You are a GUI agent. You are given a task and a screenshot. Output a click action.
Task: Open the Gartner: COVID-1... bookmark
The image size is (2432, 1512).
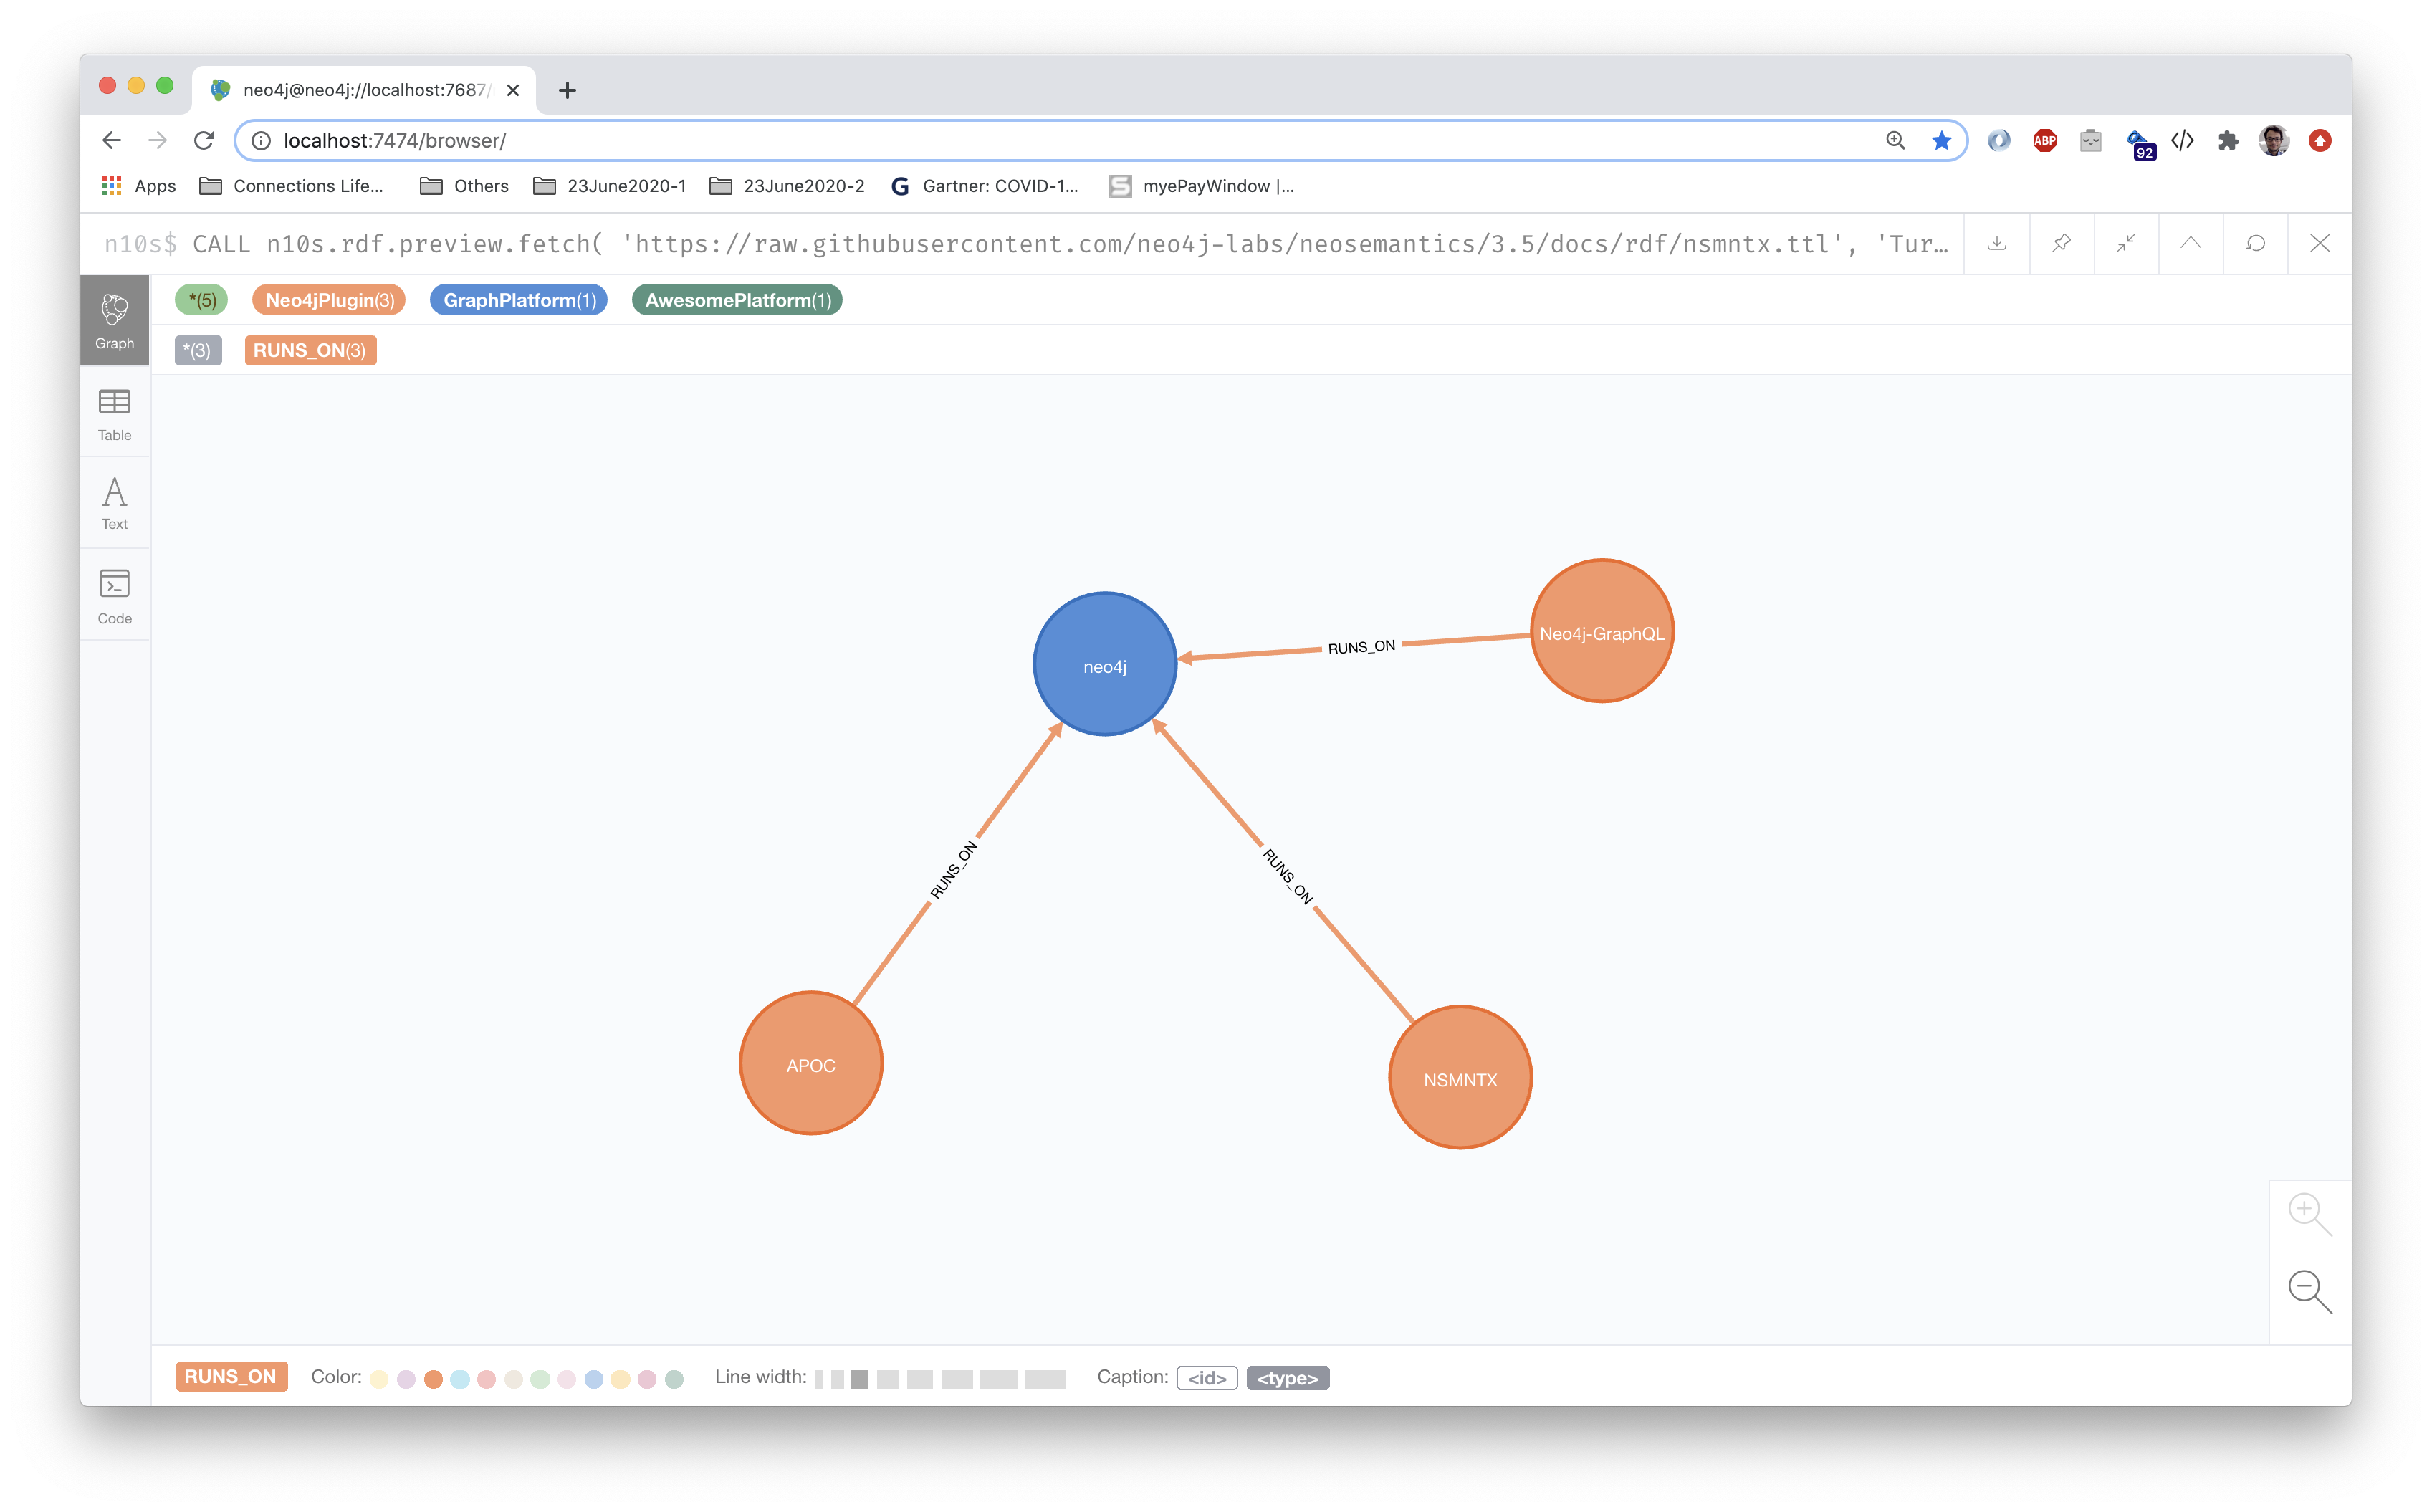(985, 186)
